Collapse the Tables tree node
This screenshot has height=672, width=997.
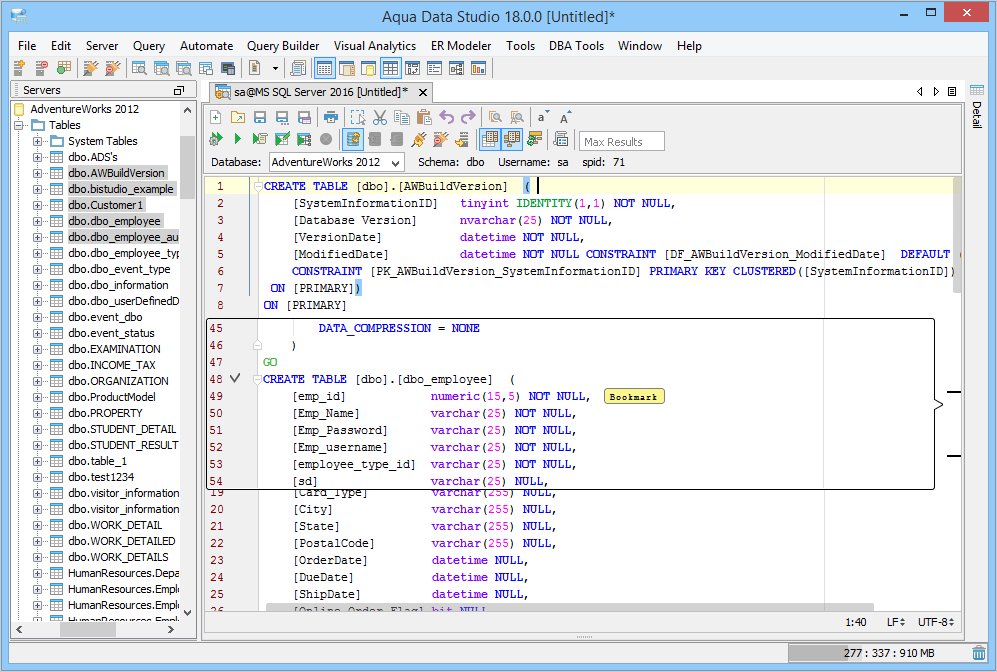19,125
